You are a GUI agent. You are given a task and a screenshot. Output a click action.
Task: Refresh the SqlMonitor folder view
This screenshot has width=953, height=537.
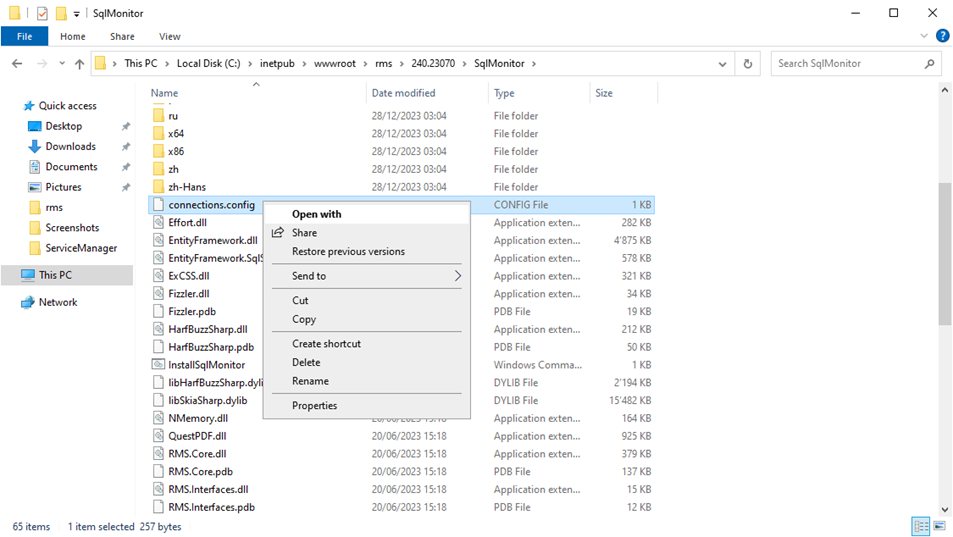pos(748,64)
